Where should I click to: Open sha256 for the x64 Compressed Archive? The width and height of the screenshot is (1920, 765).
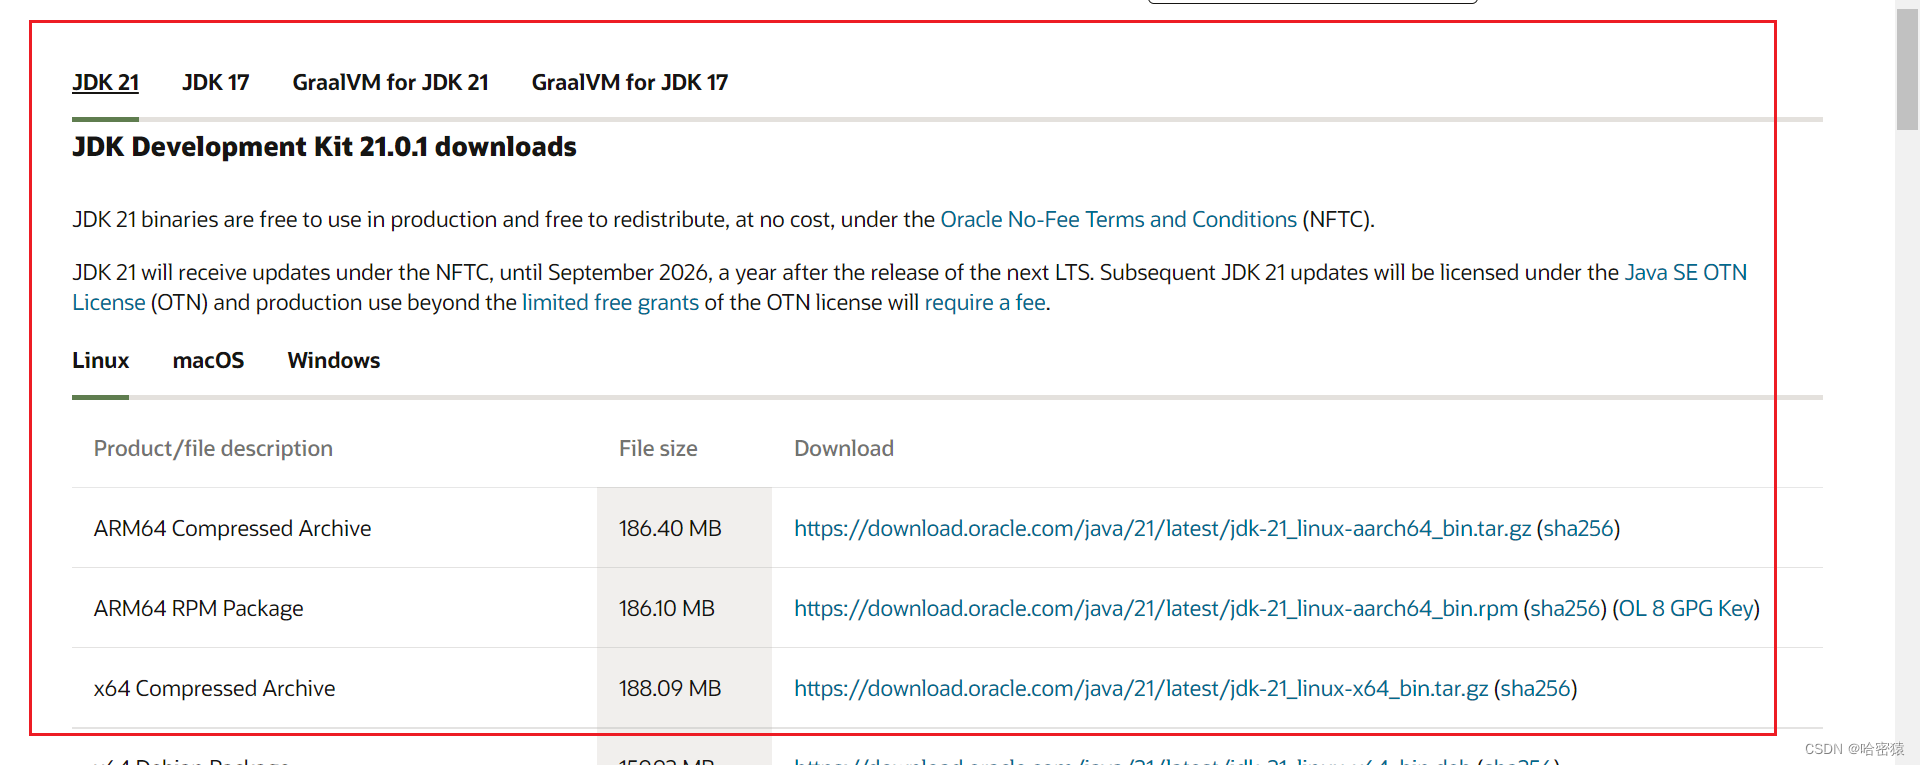[x=1535, y=688]
